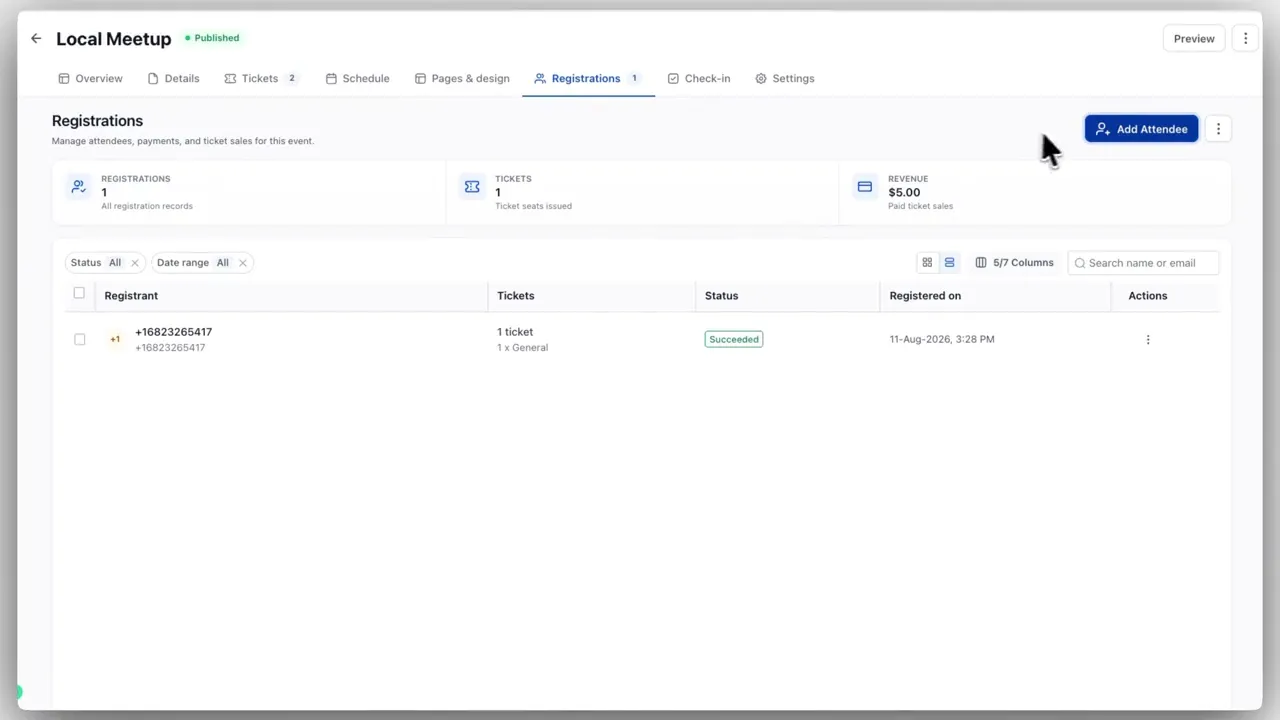Go back using the left arrow
1280x720 pixels.
pyautogui.click(x=36, y=38)
